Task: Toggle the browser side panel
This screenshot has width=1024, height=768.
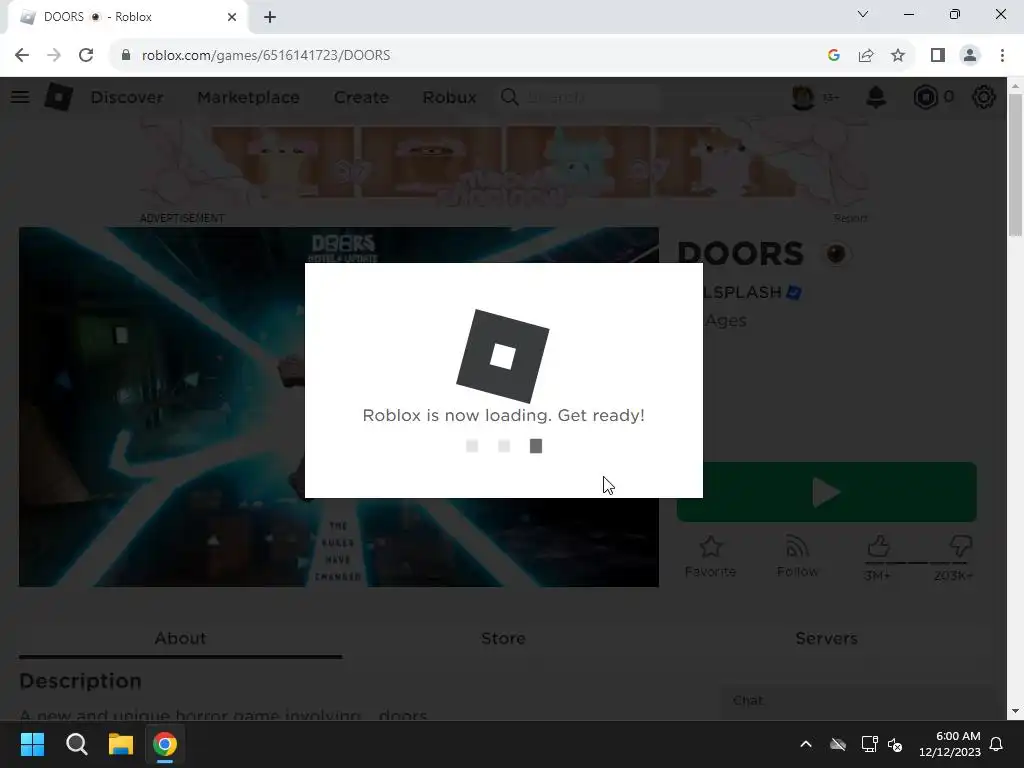Action: point(938,55)
